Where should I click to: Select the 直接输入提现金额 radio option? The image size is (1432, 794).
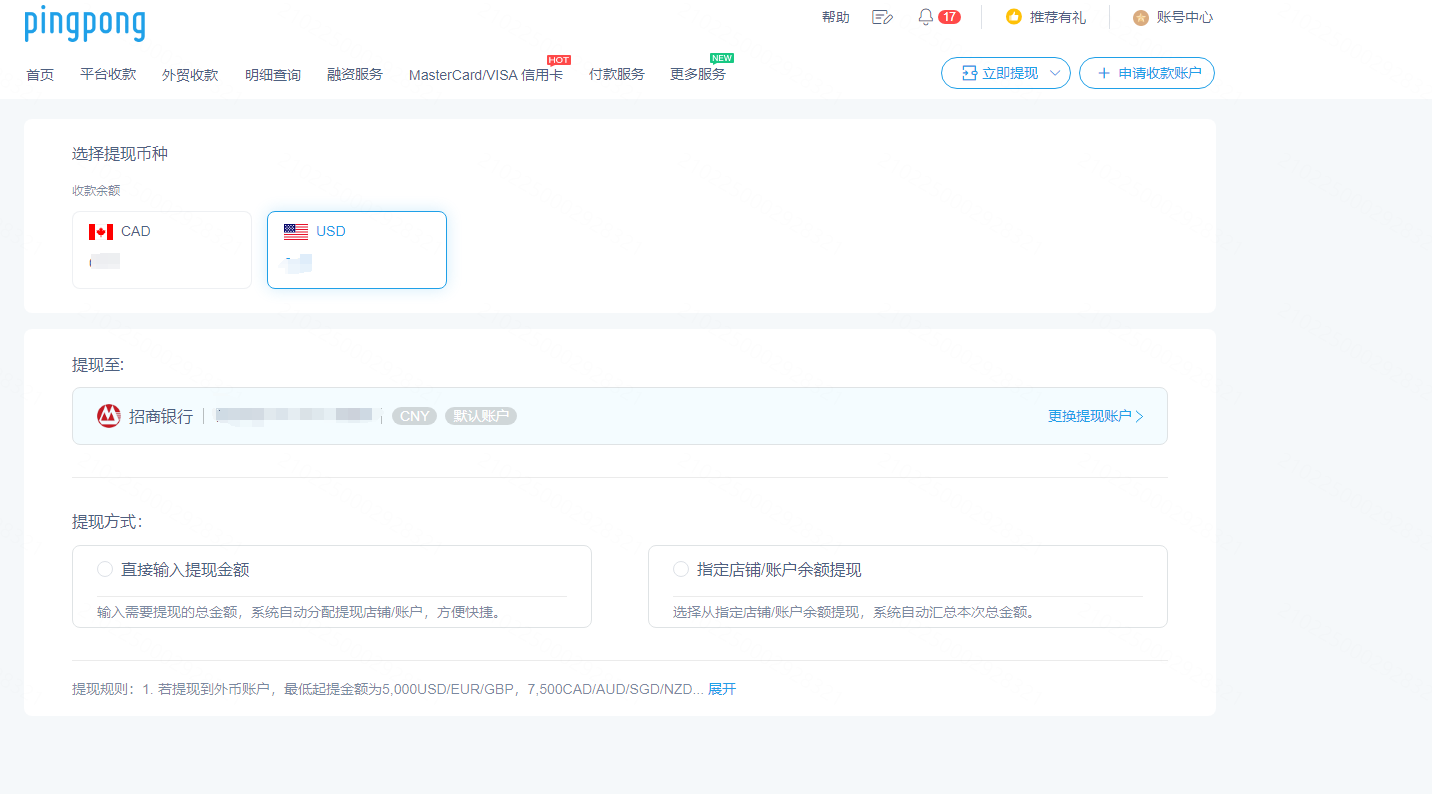[105, 569]
